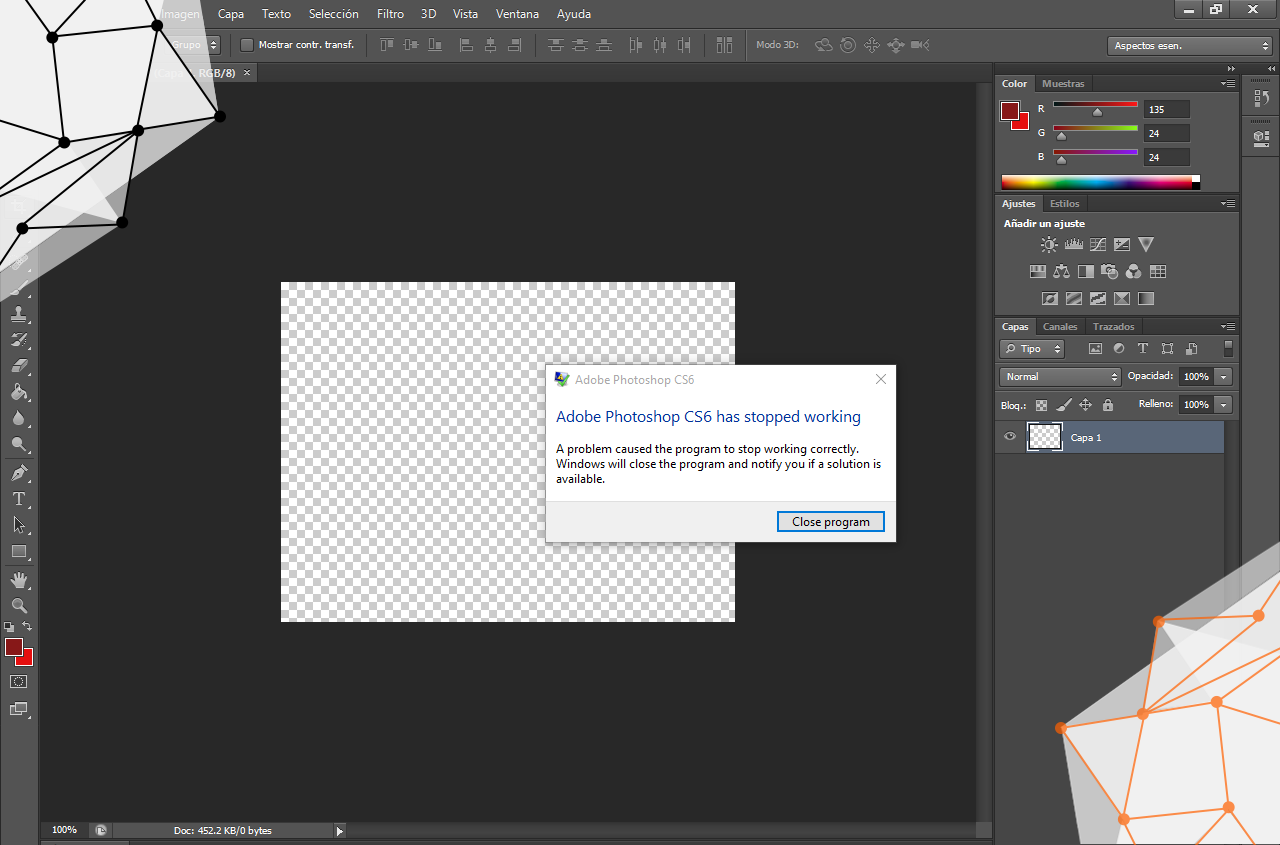Open the Opacidad slider arrow
The image size is (1280, 845).
(1224, 377)
